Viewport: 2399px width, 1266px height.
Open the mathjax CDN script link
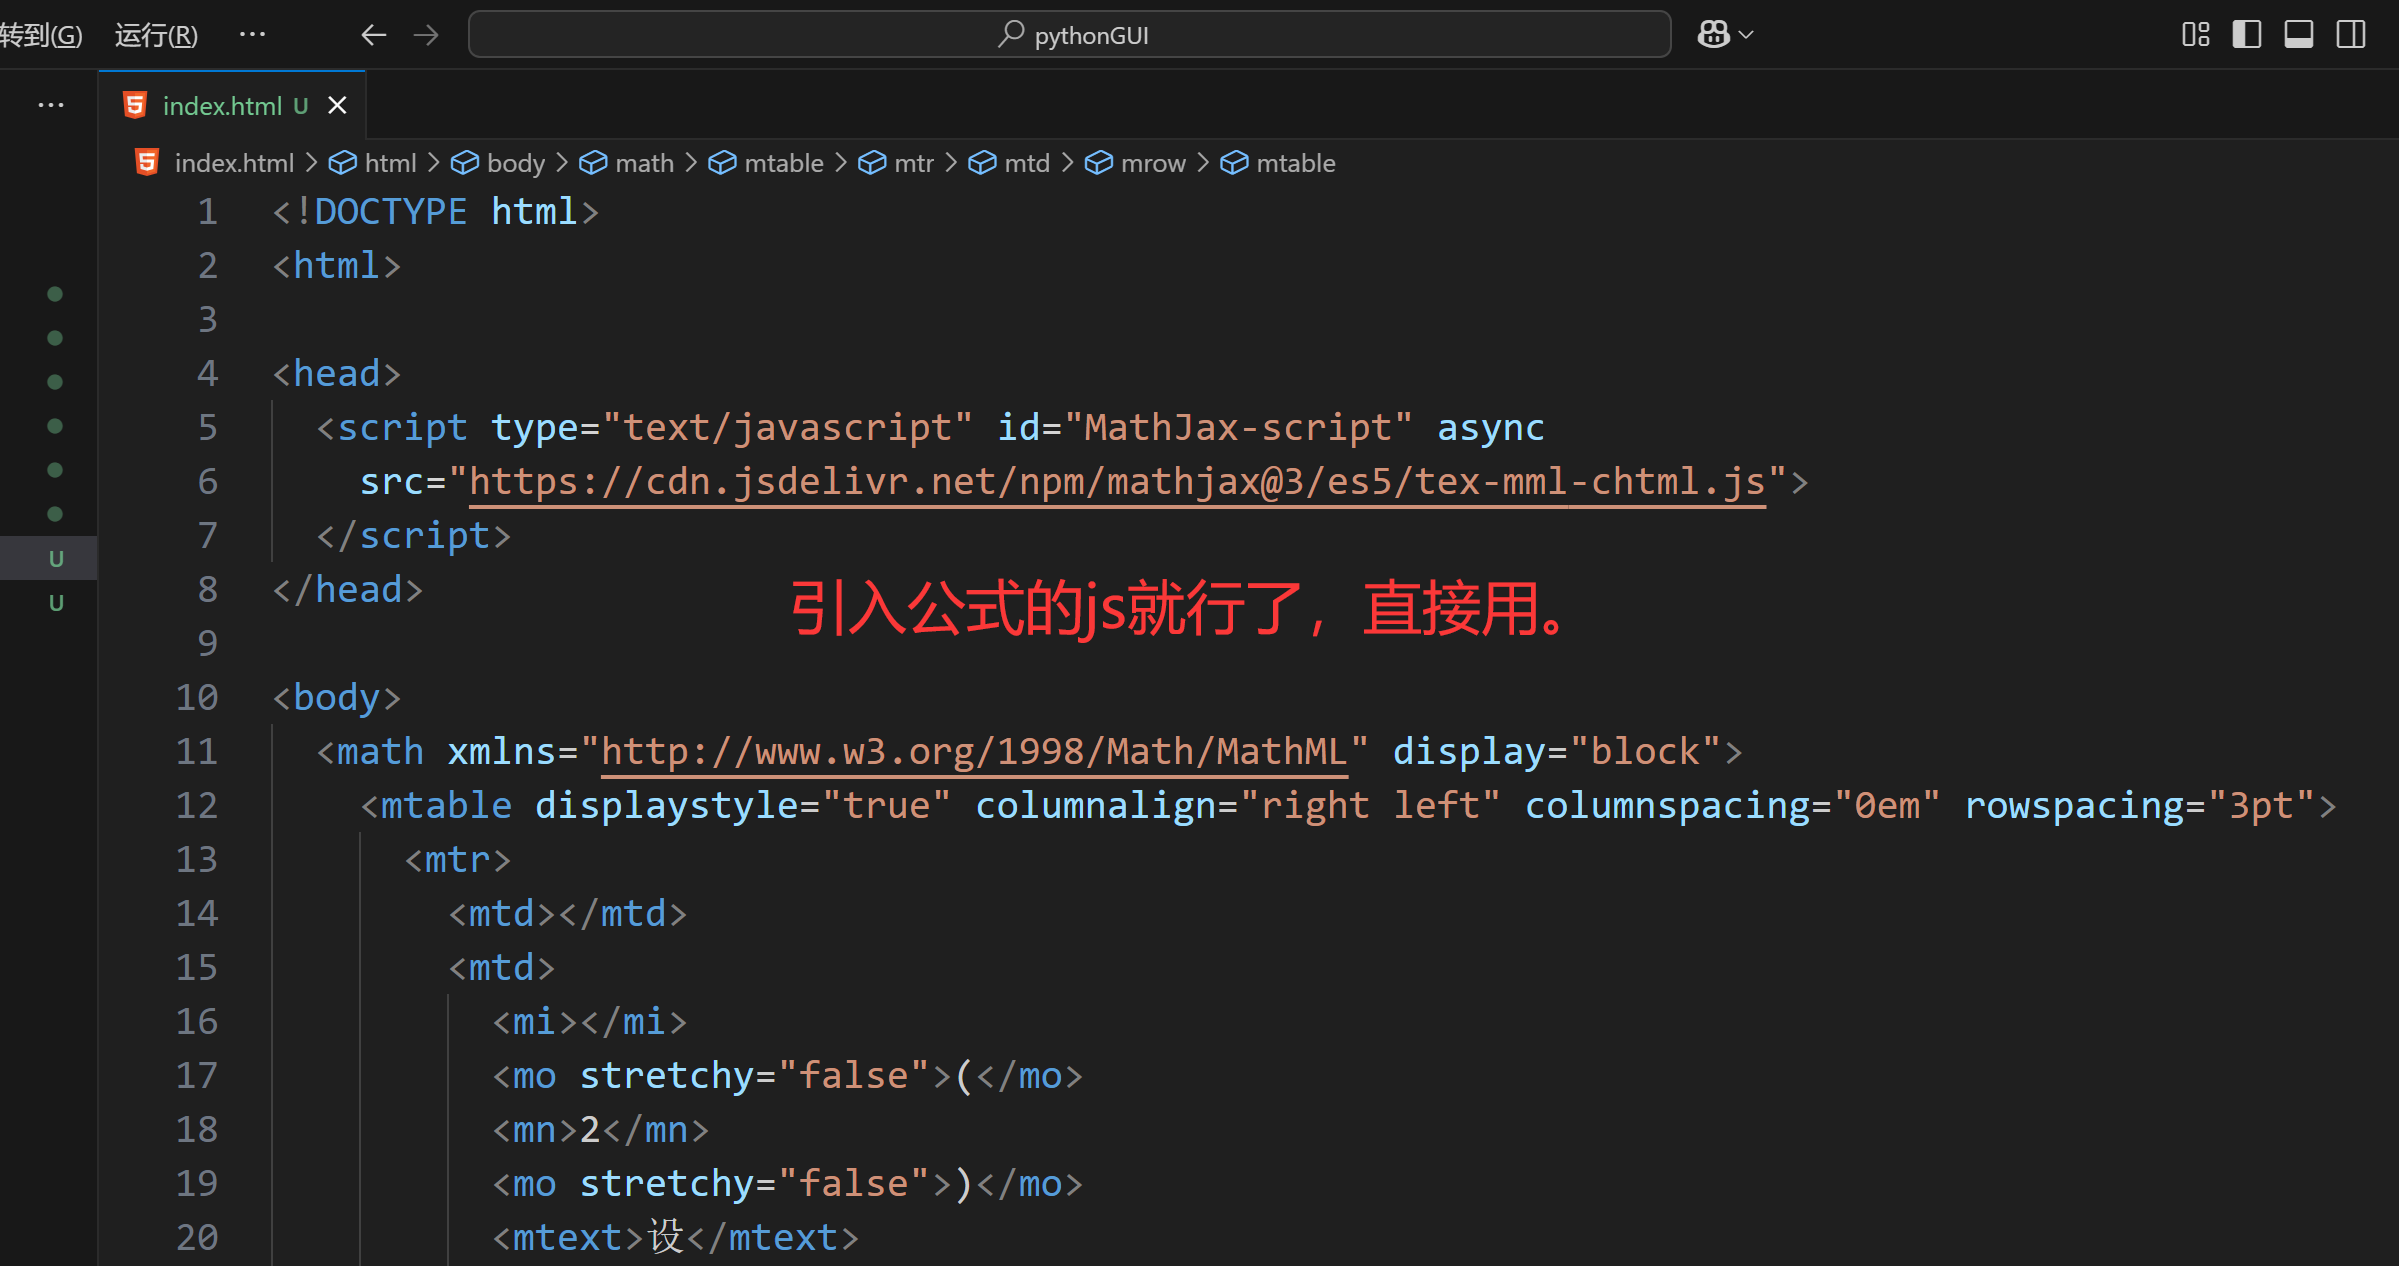1116,482
